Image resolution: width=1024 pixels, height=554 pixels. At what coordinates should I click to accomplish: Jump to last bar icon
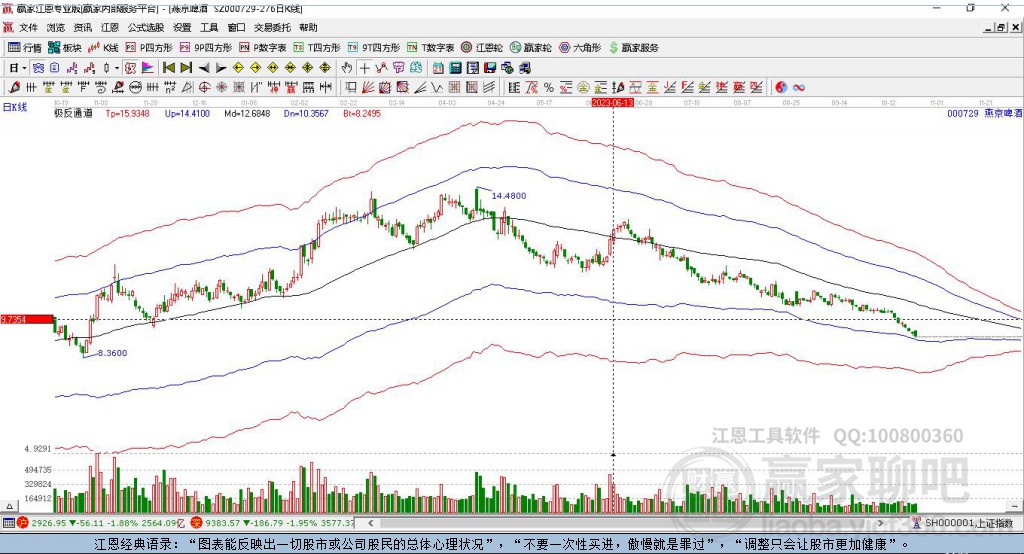tap(186, 68)
